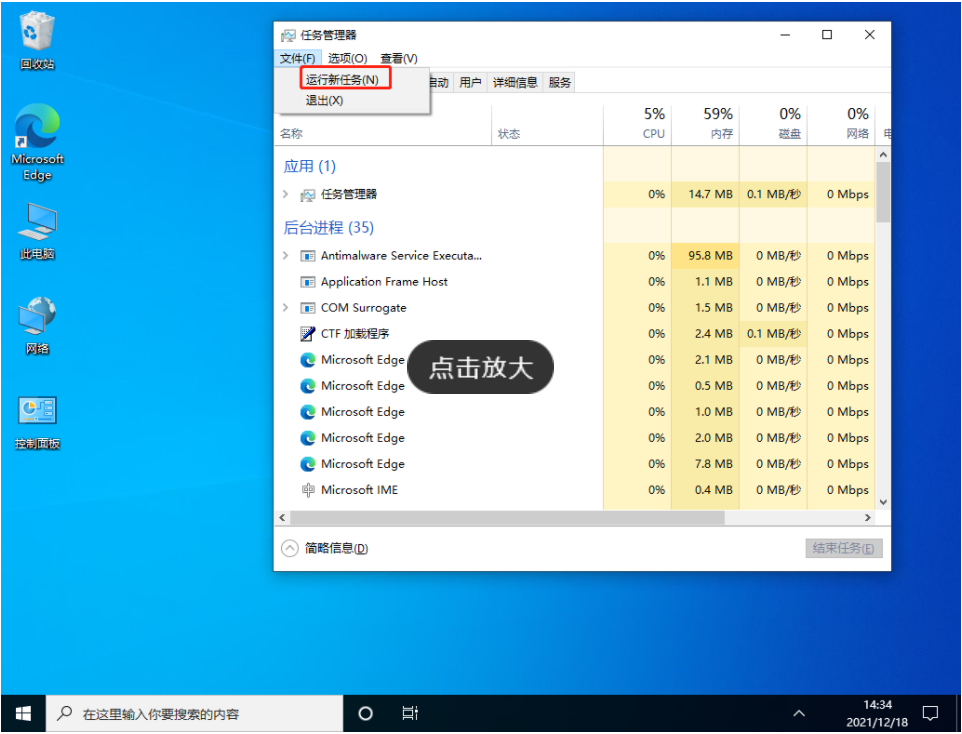Open the Options menu
This screenshot has width=962, height=734.
pyautogui.click(x=347, y=58)
